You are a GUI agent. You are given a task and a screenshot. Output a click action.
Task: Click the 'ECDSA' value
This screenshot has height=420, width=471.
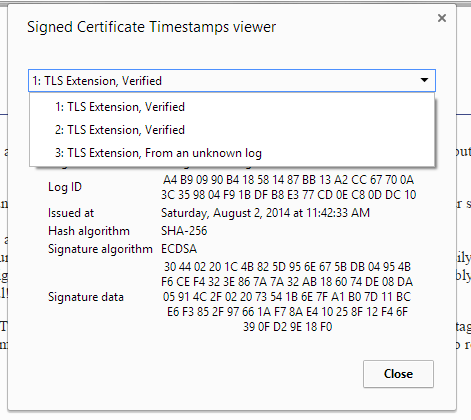pos(179,249)
